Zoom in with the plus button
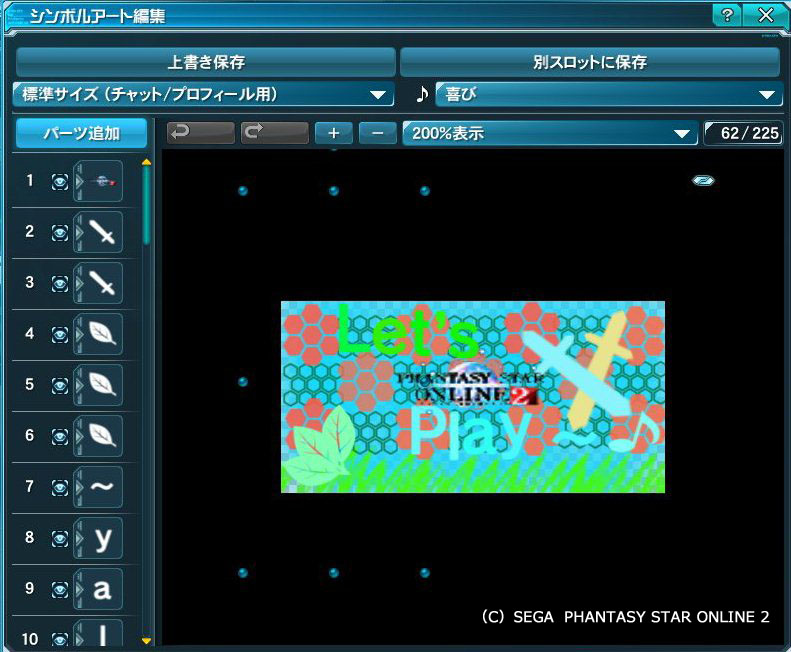This screenshot has width=791, height=652. (x=333, y=133)
